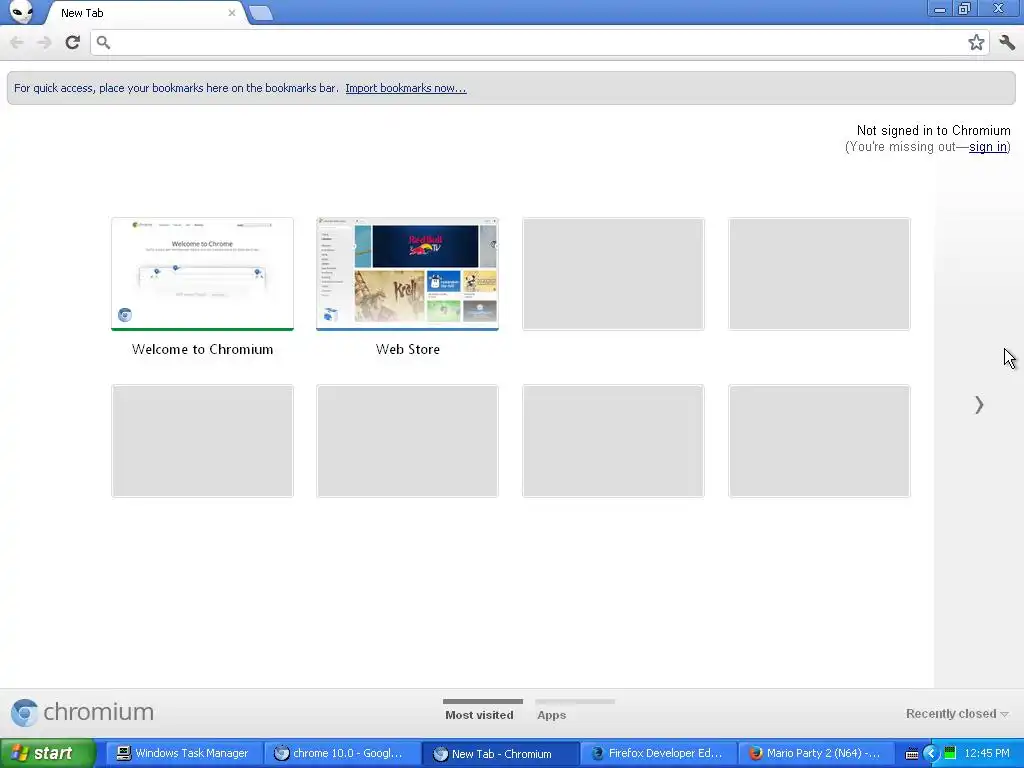This screenshot has width=1024, height=768.
Task: Click the green tray icon by the clock
Action: click(x=950, y=753)
